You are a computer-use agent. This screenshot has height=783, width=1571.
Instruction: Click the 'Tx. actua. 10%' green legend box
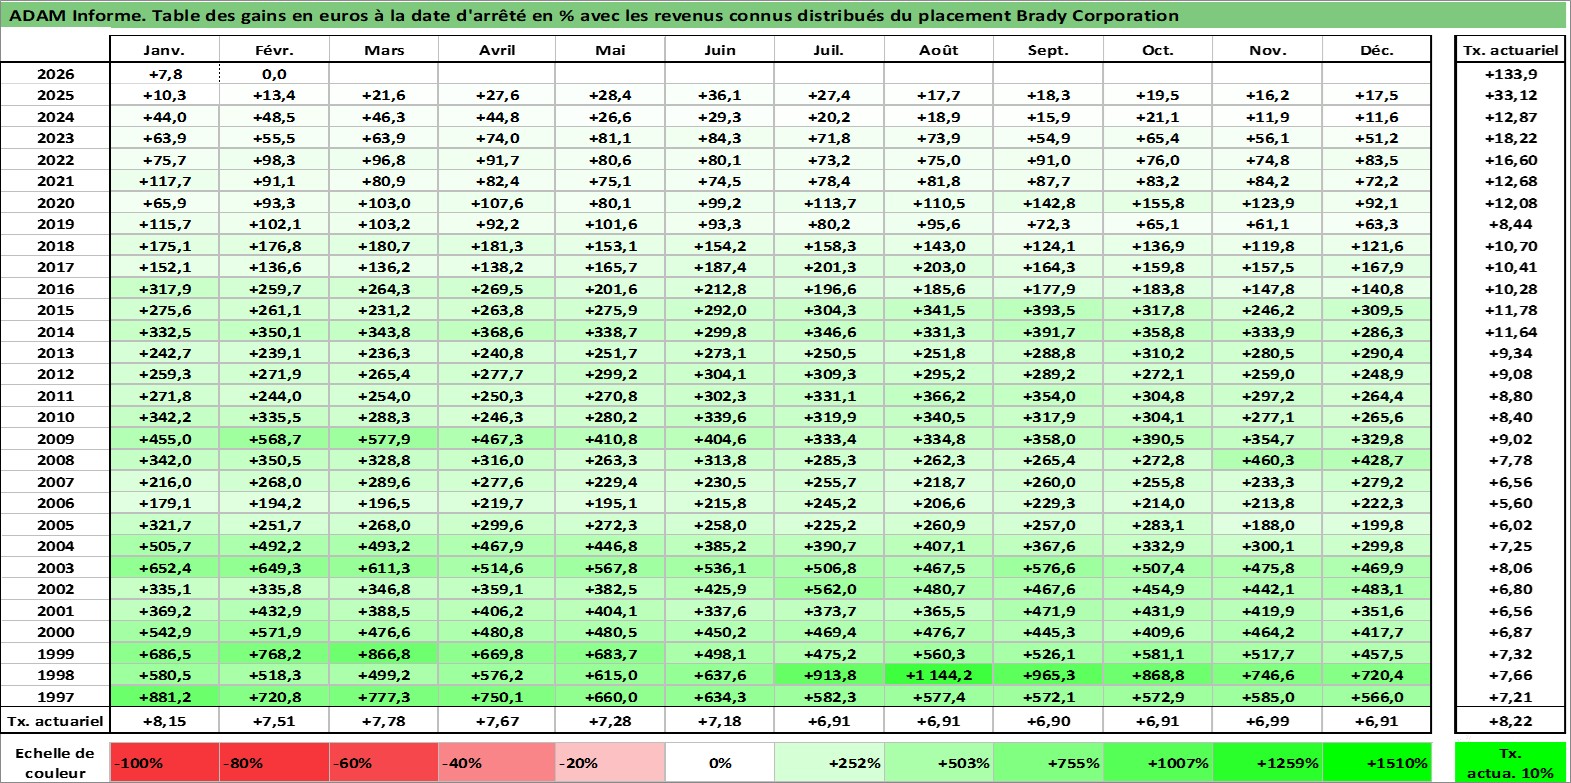tap(1510, 762)
